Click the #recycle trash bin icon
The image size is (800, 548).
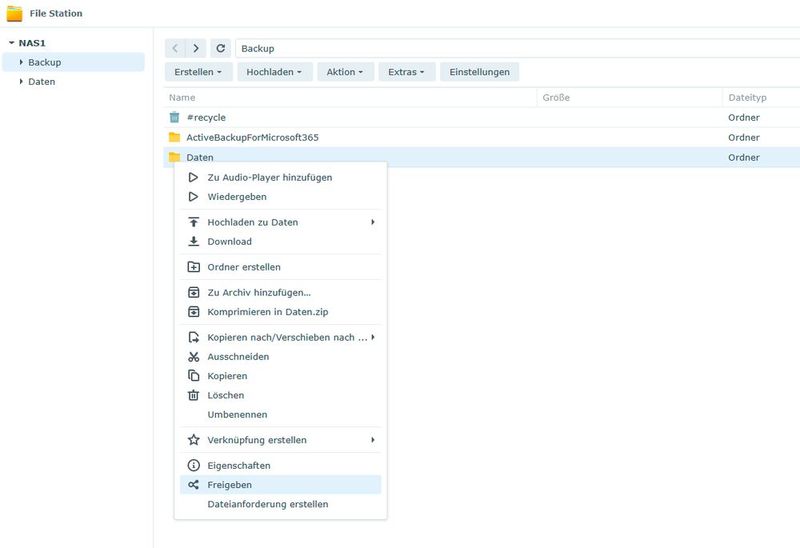(x=174, y=117)
